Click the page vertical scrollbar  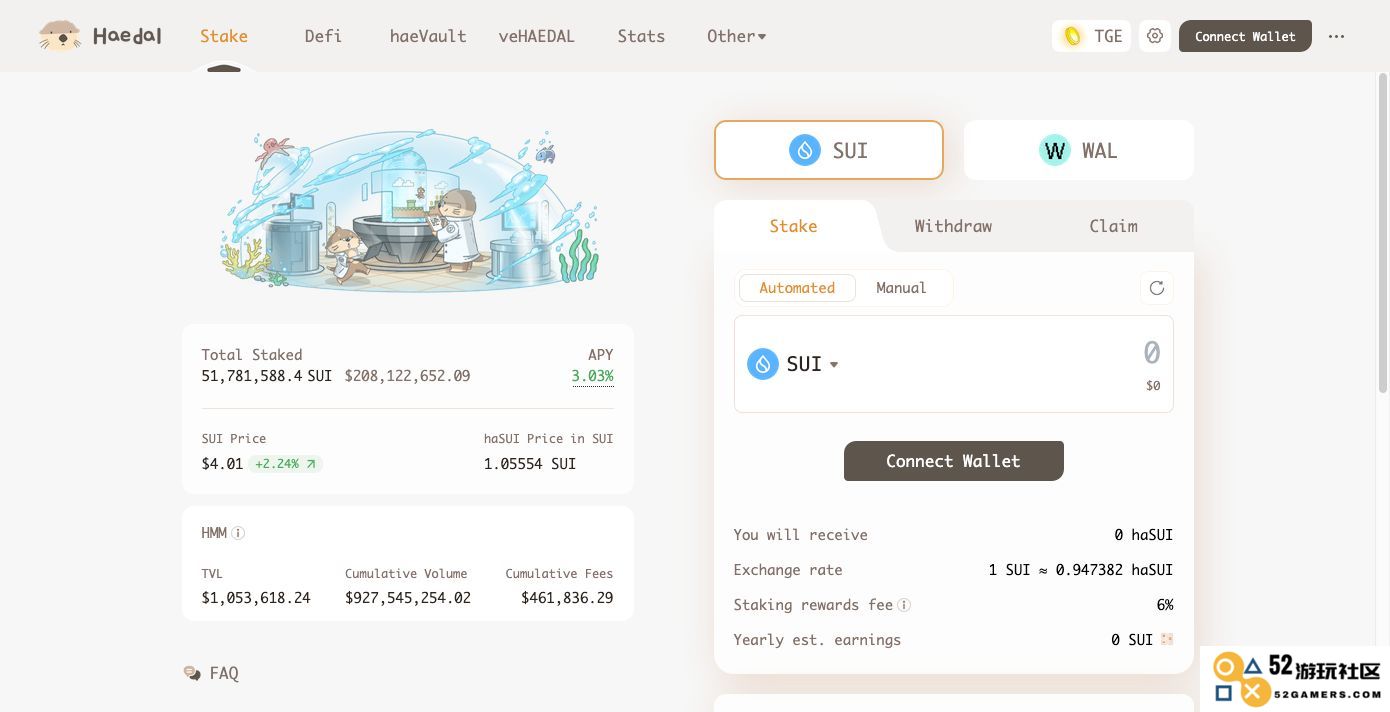tap(1383, 230)
